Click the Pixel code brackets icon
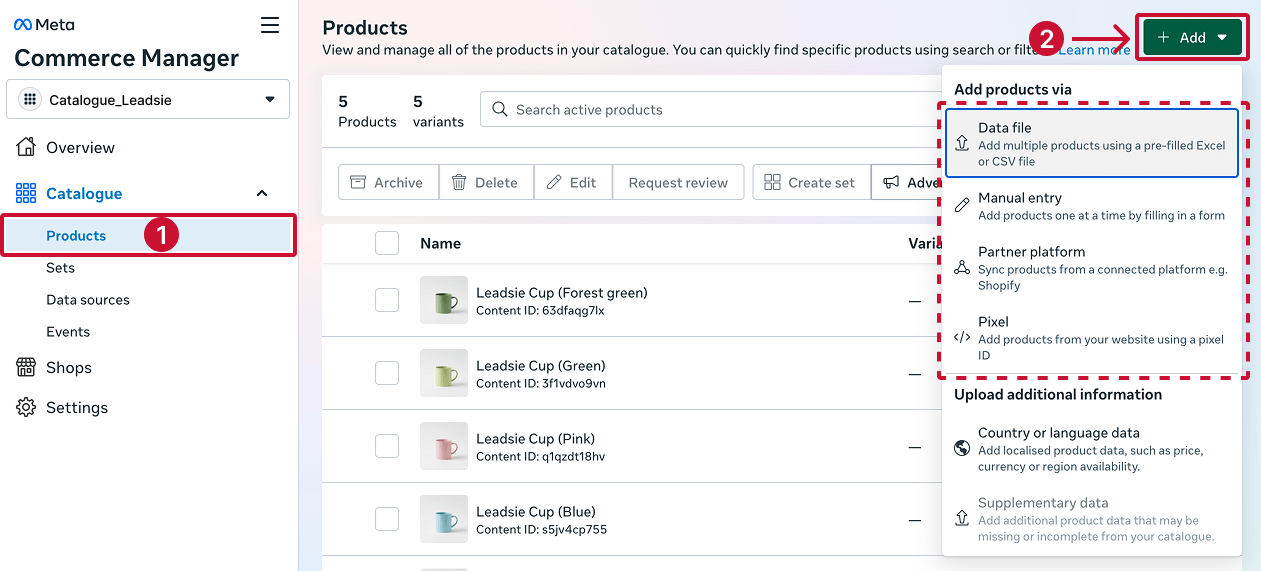This screenshot has width=1261, height=571. pyautogui.click(x=962, y=337)
